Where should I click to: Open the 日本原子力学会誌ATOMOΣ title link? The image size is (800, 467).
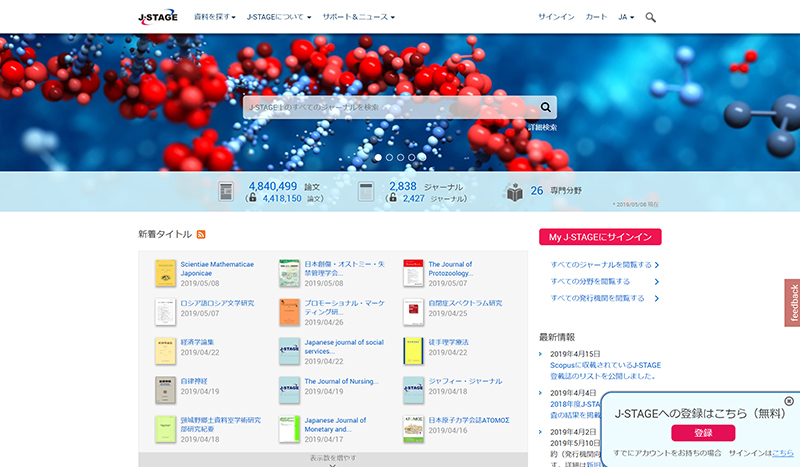469,420
